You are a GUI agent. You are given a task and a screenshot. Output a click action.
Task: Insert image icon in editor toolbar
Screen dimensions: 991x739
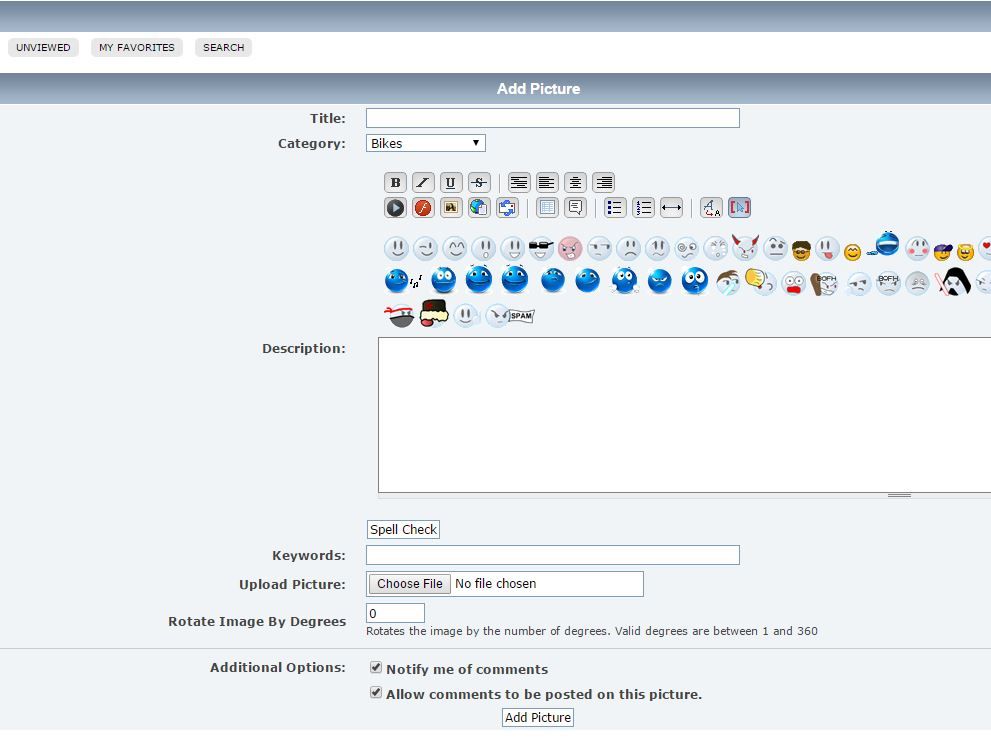(x=451, y=207)
